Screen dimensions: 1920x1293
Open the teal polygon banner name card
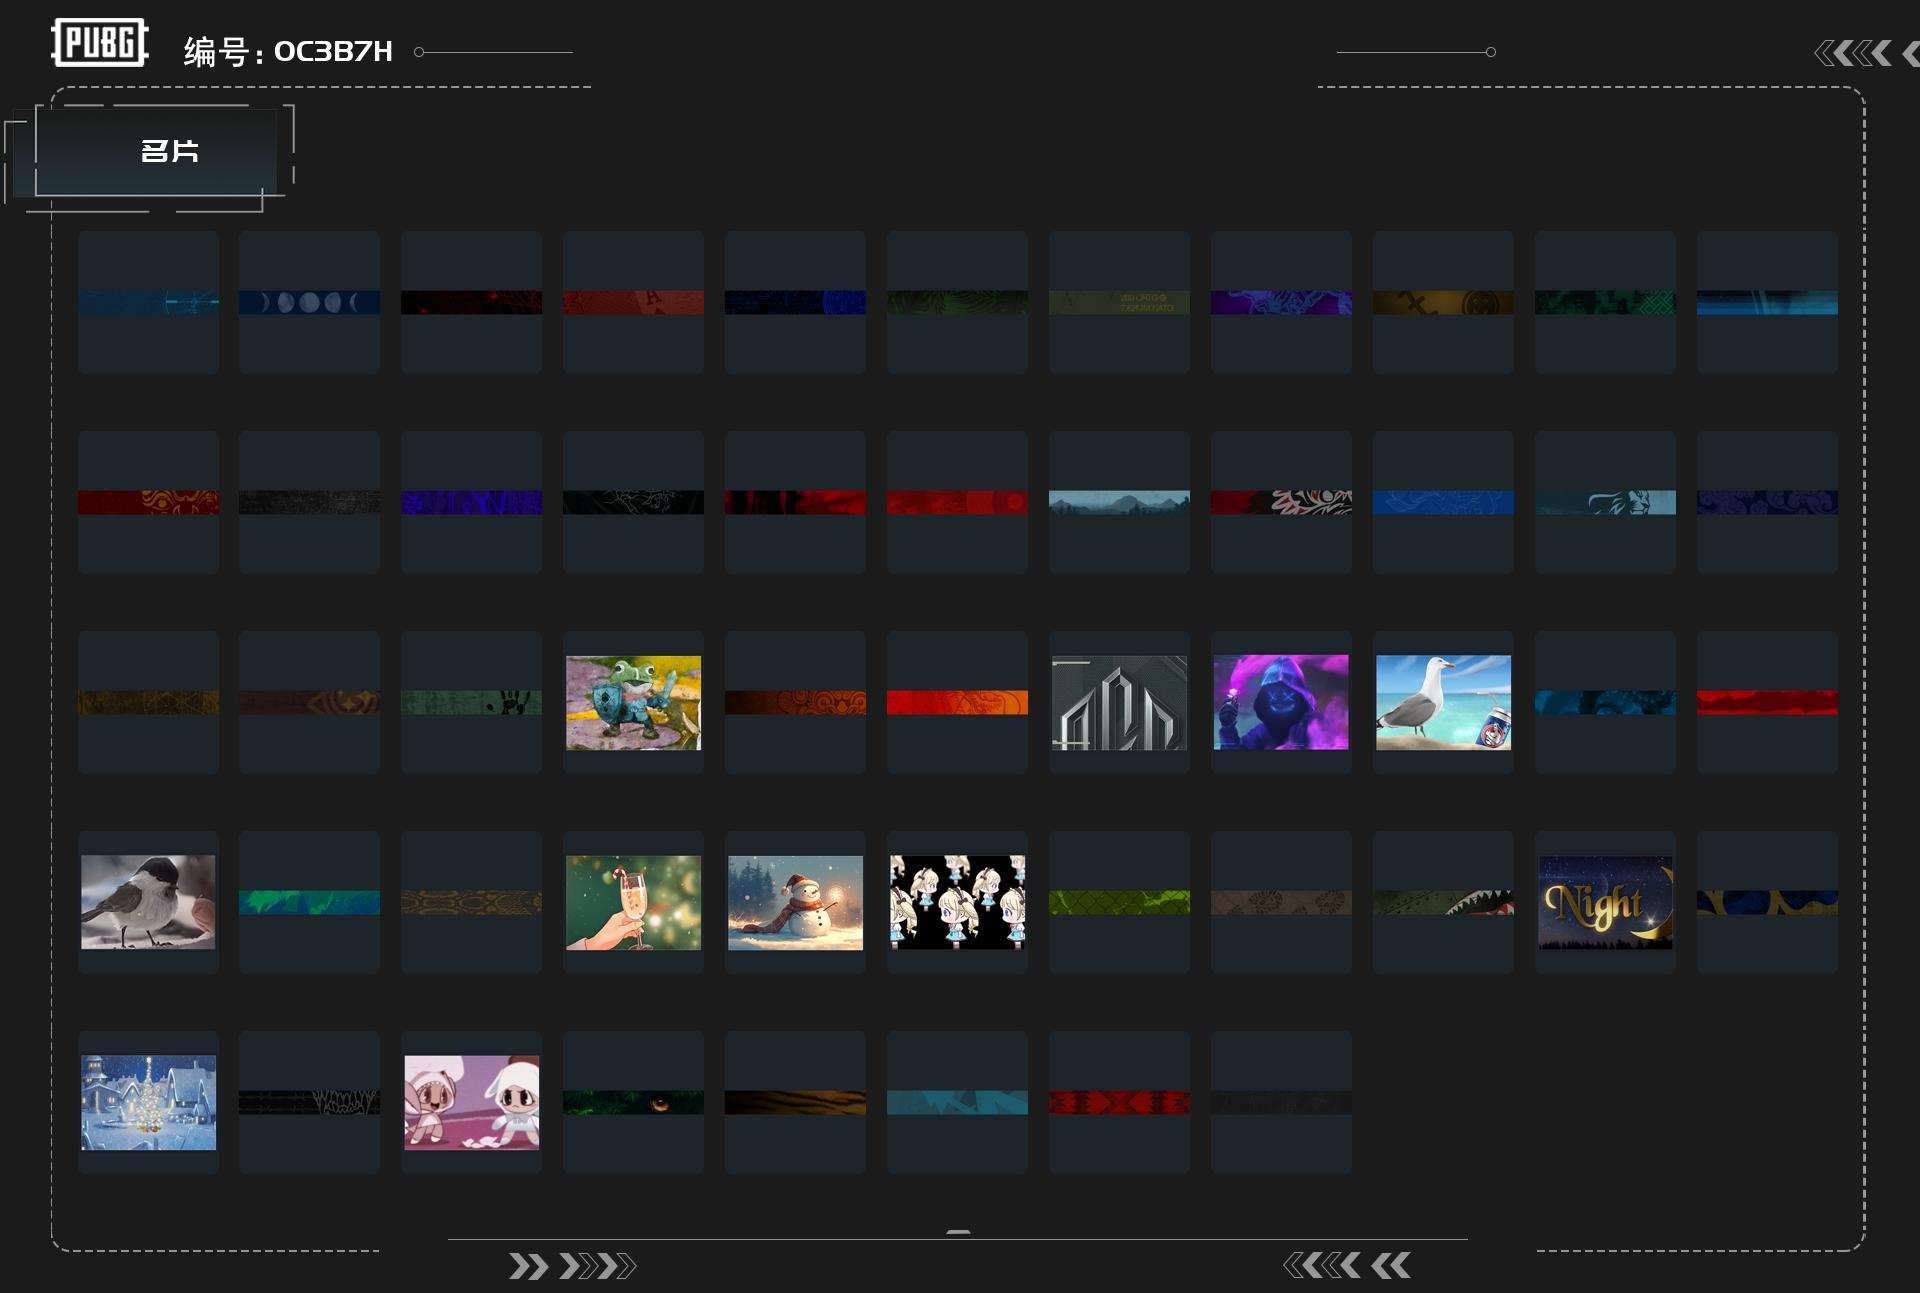[x=957, y=1102]
